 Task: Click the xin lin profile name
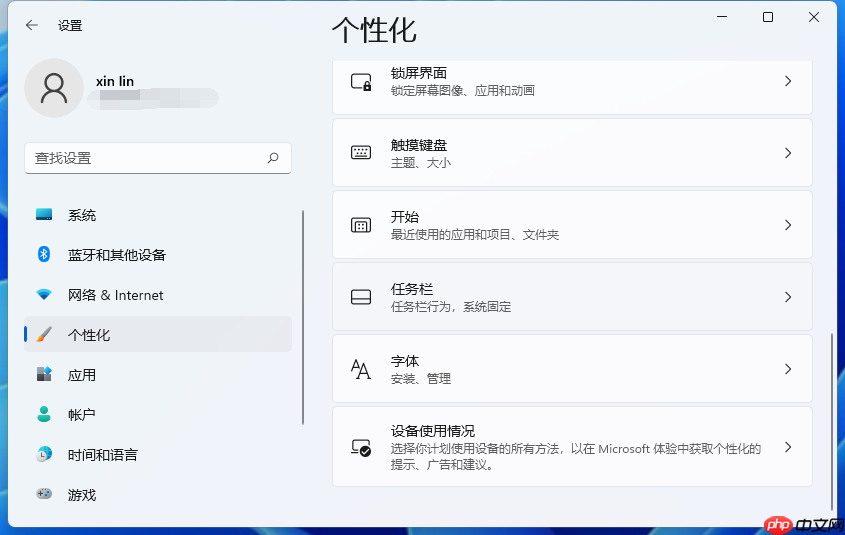coord(115,81)
